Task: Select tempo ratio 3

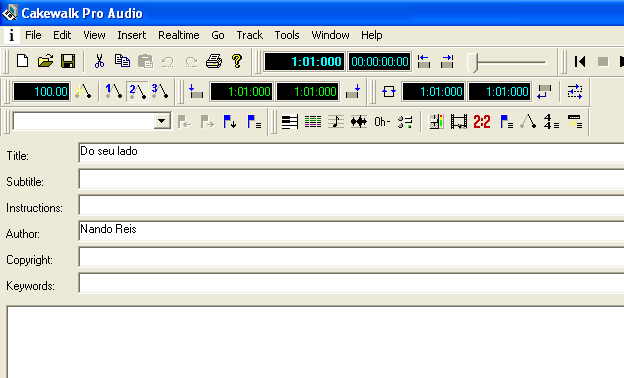Action: coord(160,92)
